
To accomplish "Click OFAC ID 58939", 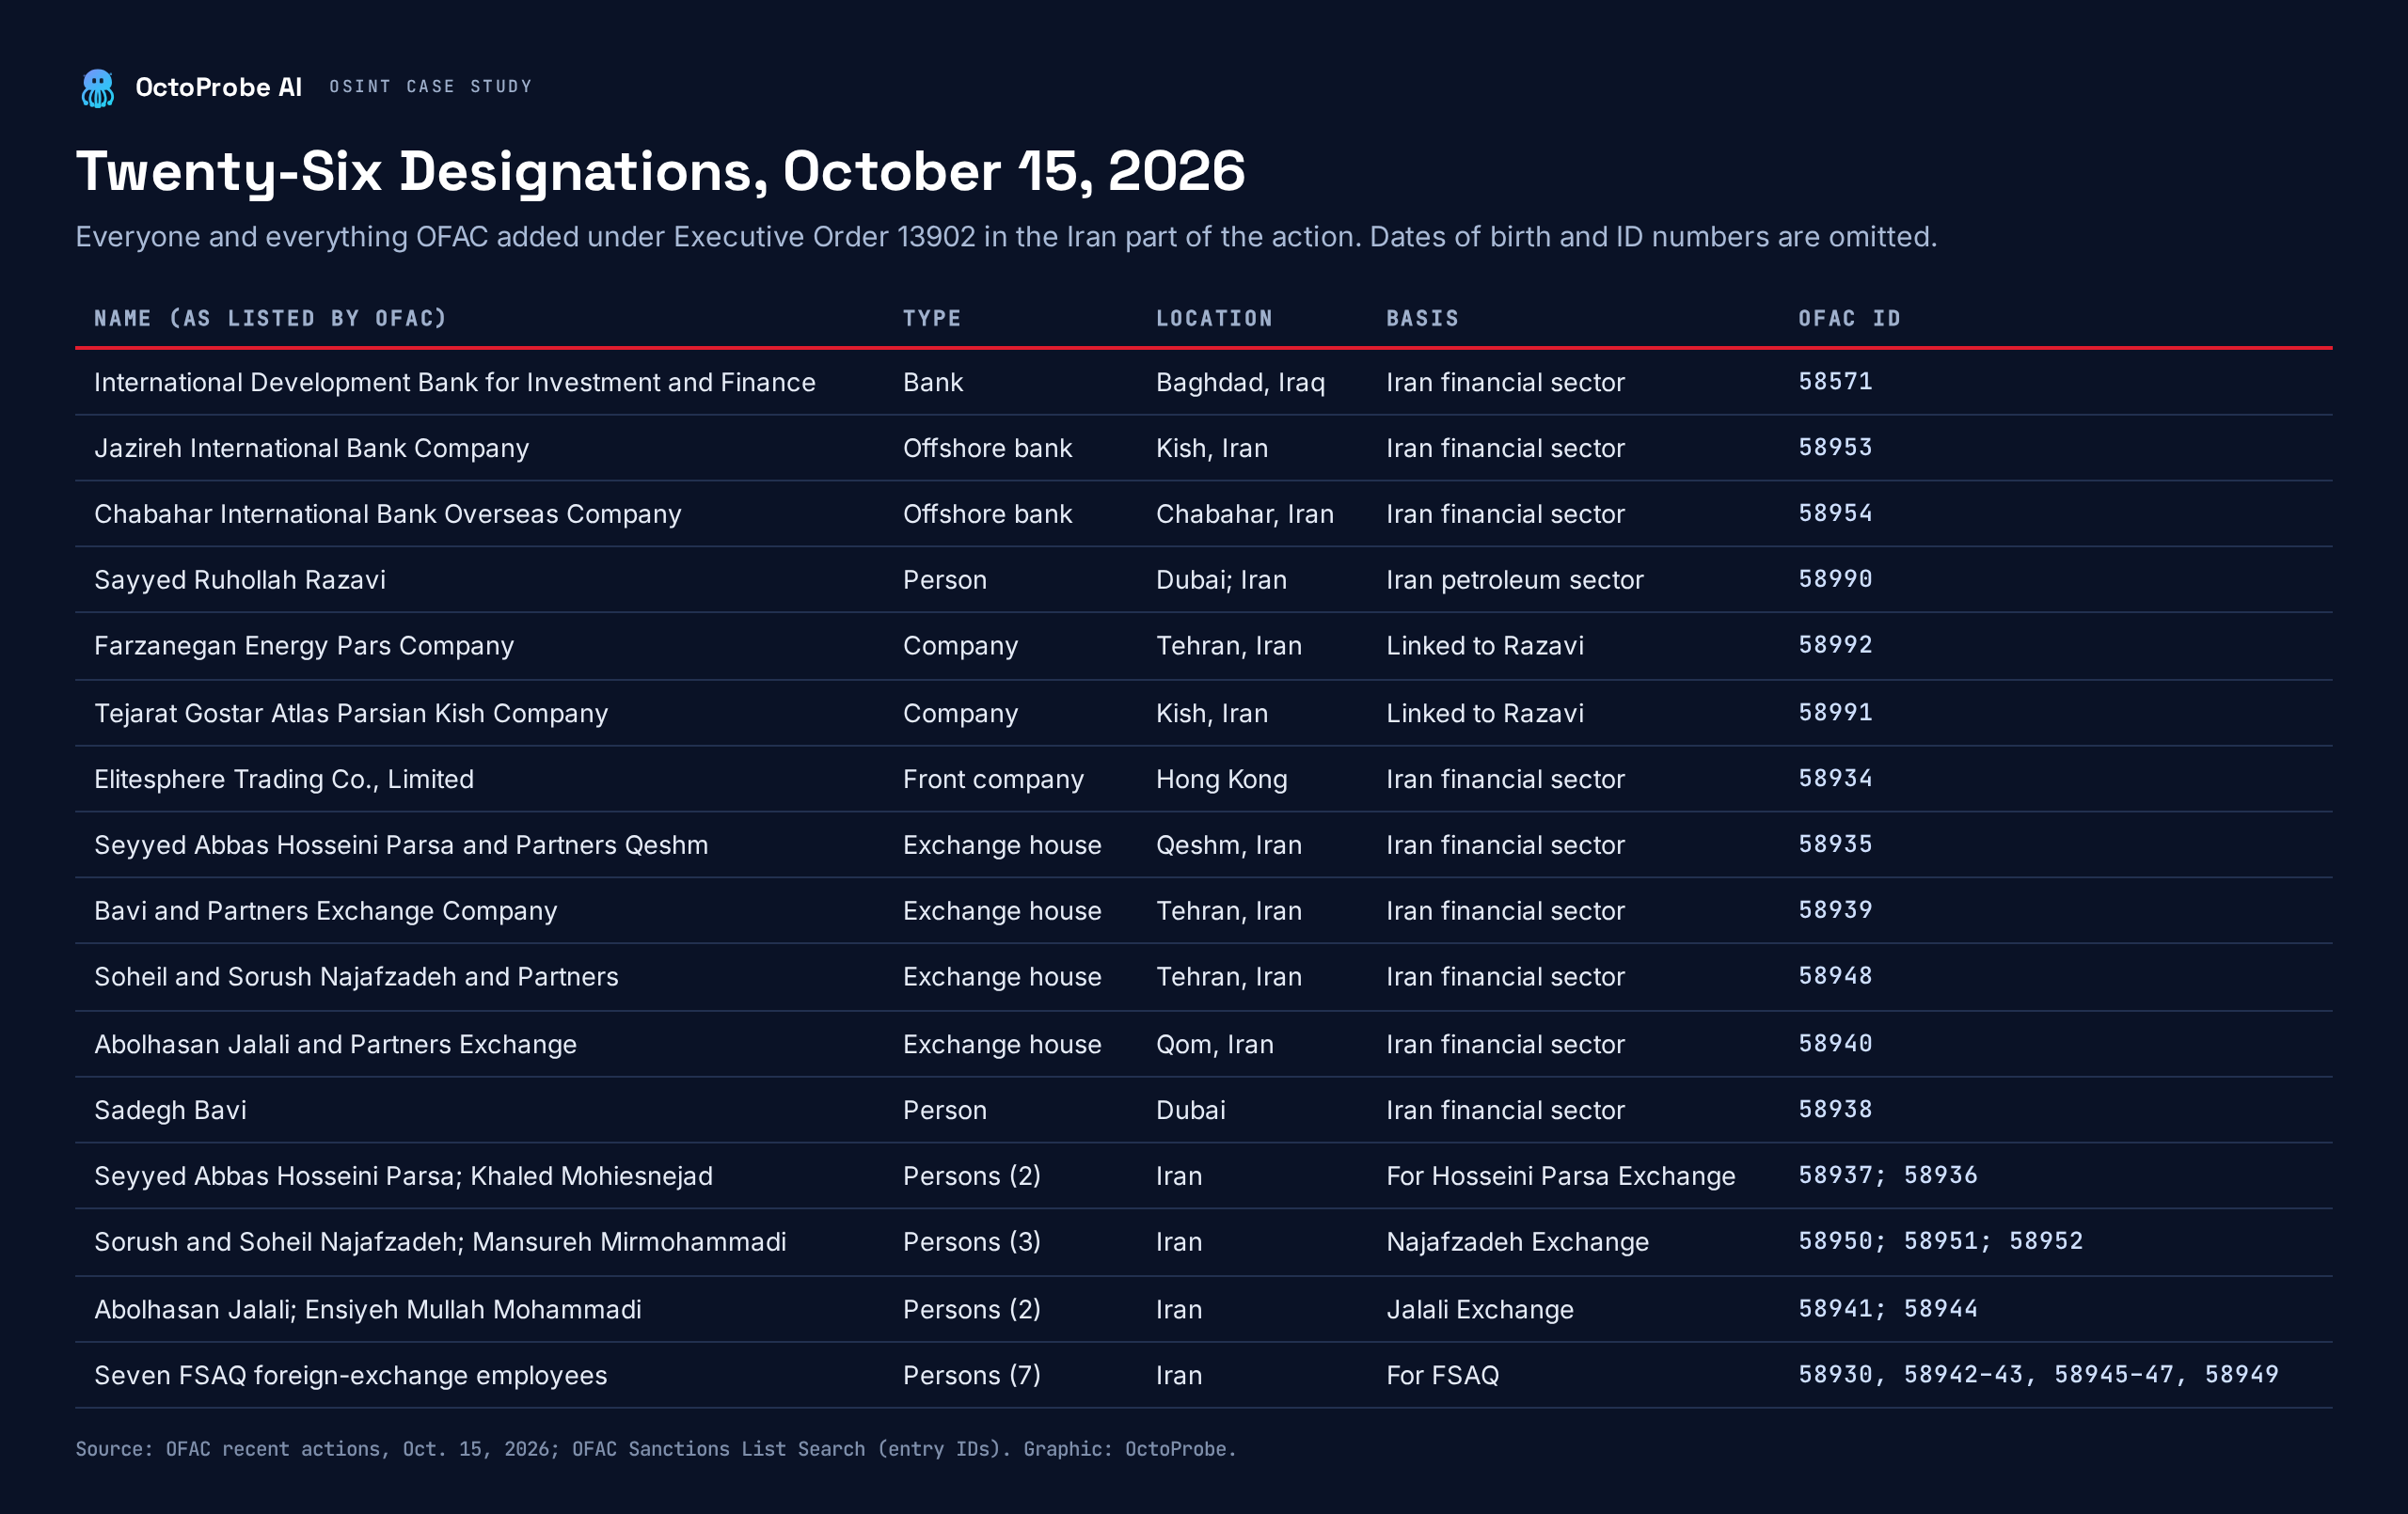I will [1835, 910].
